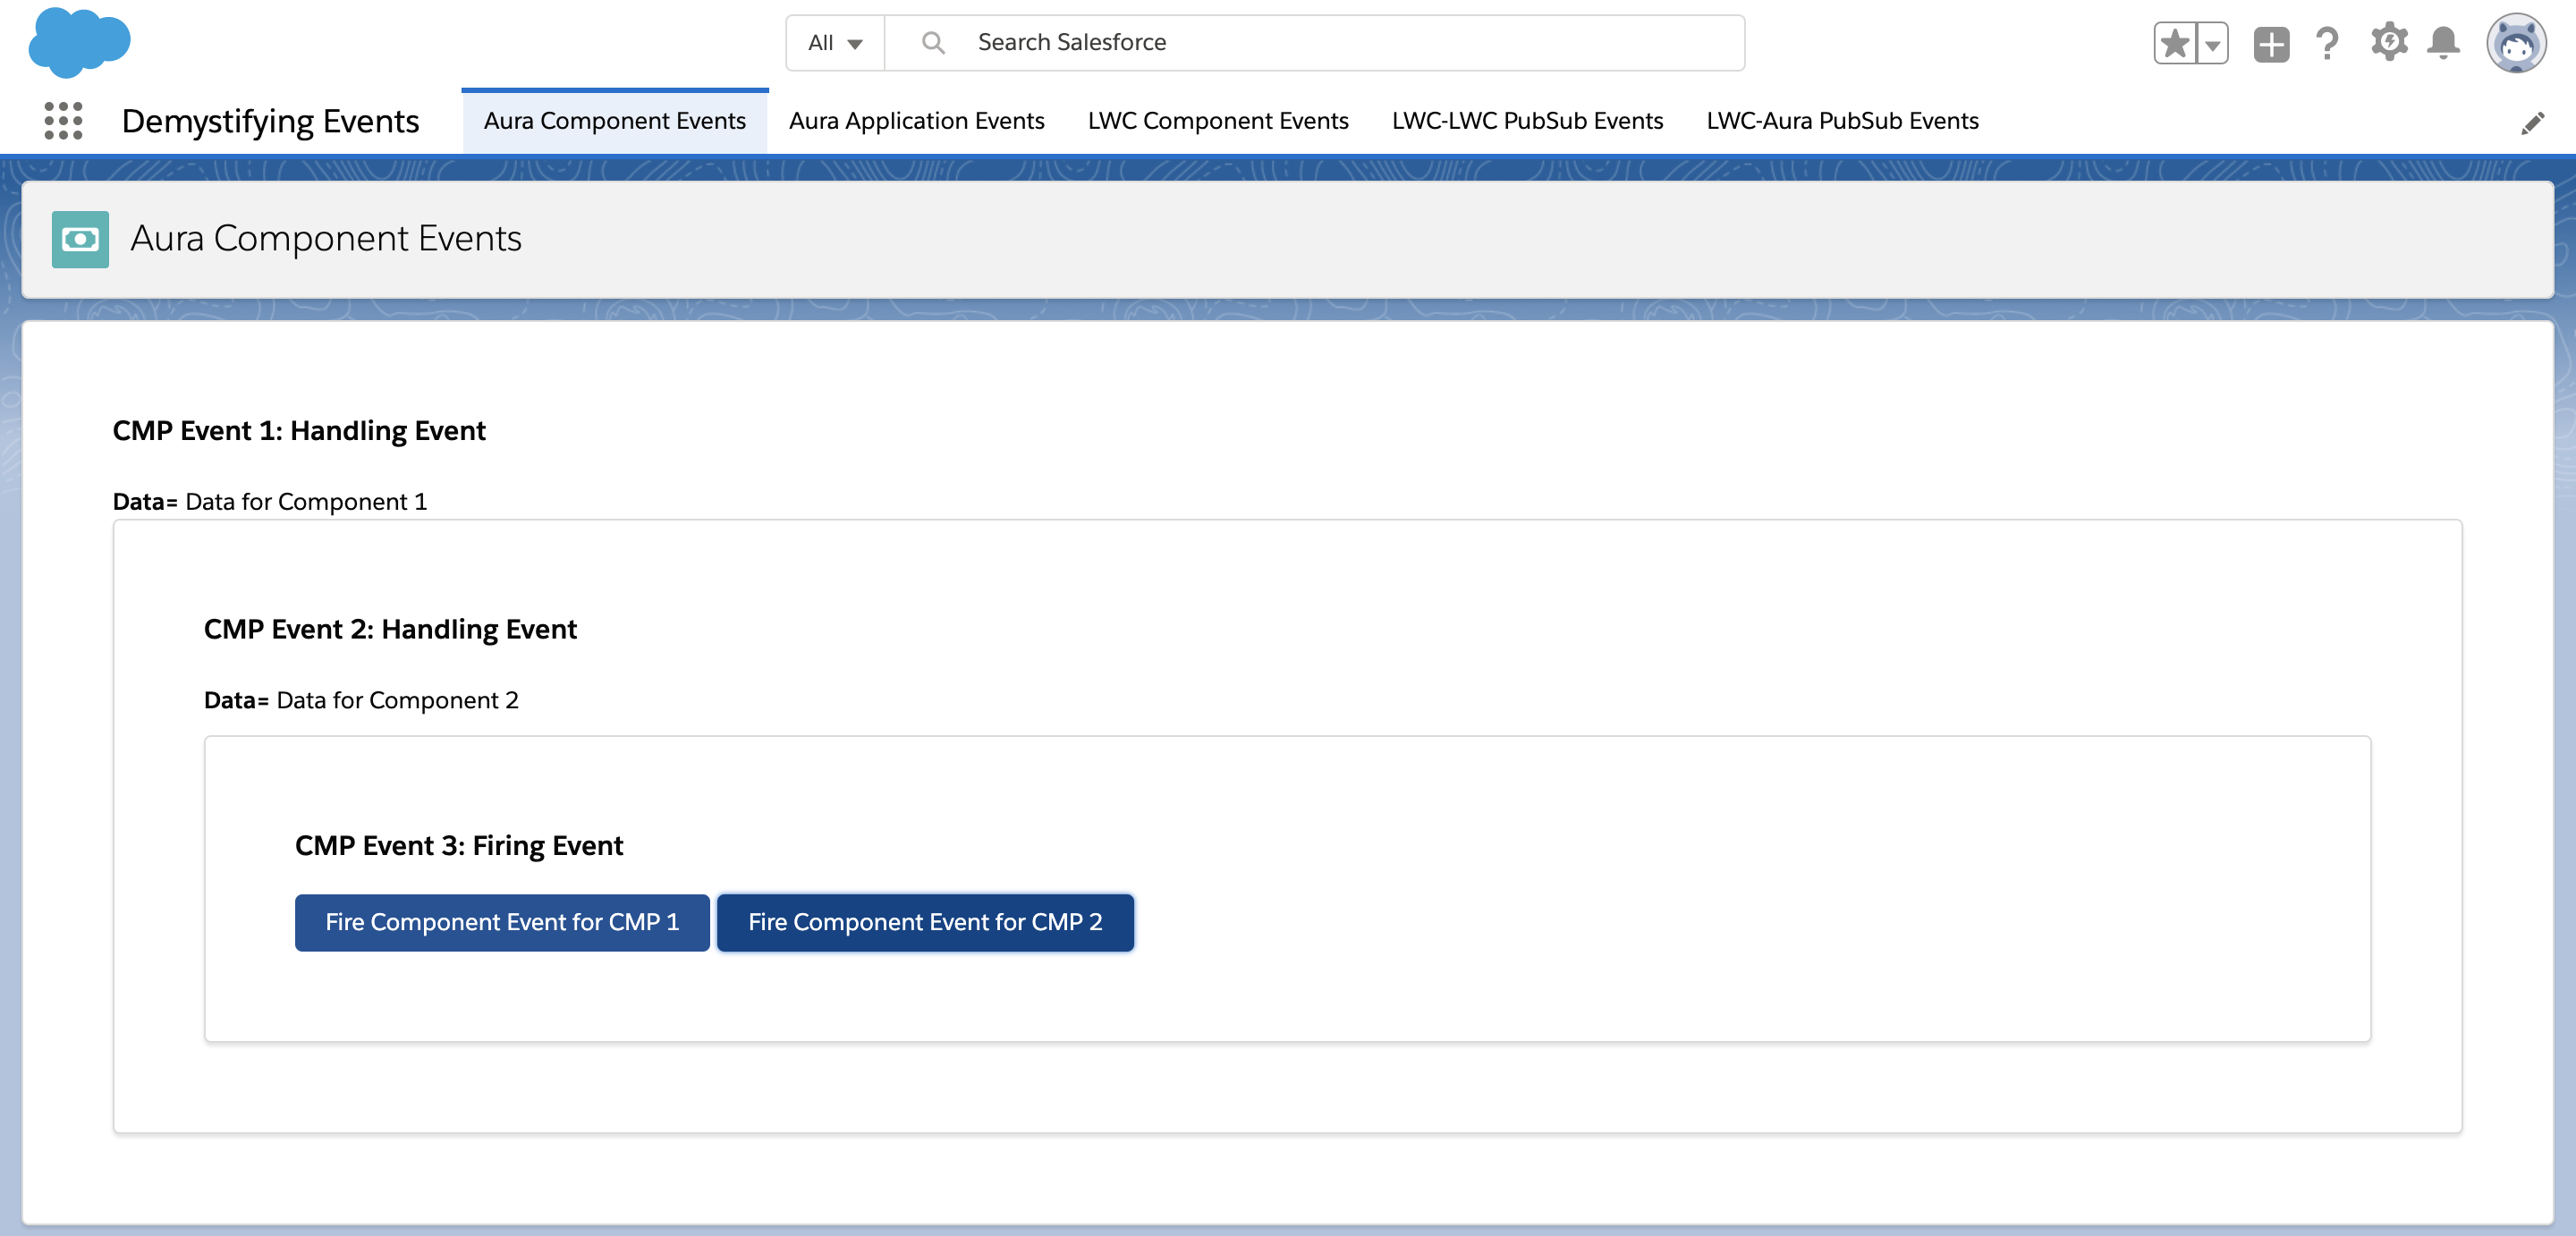Click the Aura Component Events header icon
The width and height of the screenshot is (2576, 1236).
click(80, 239)
